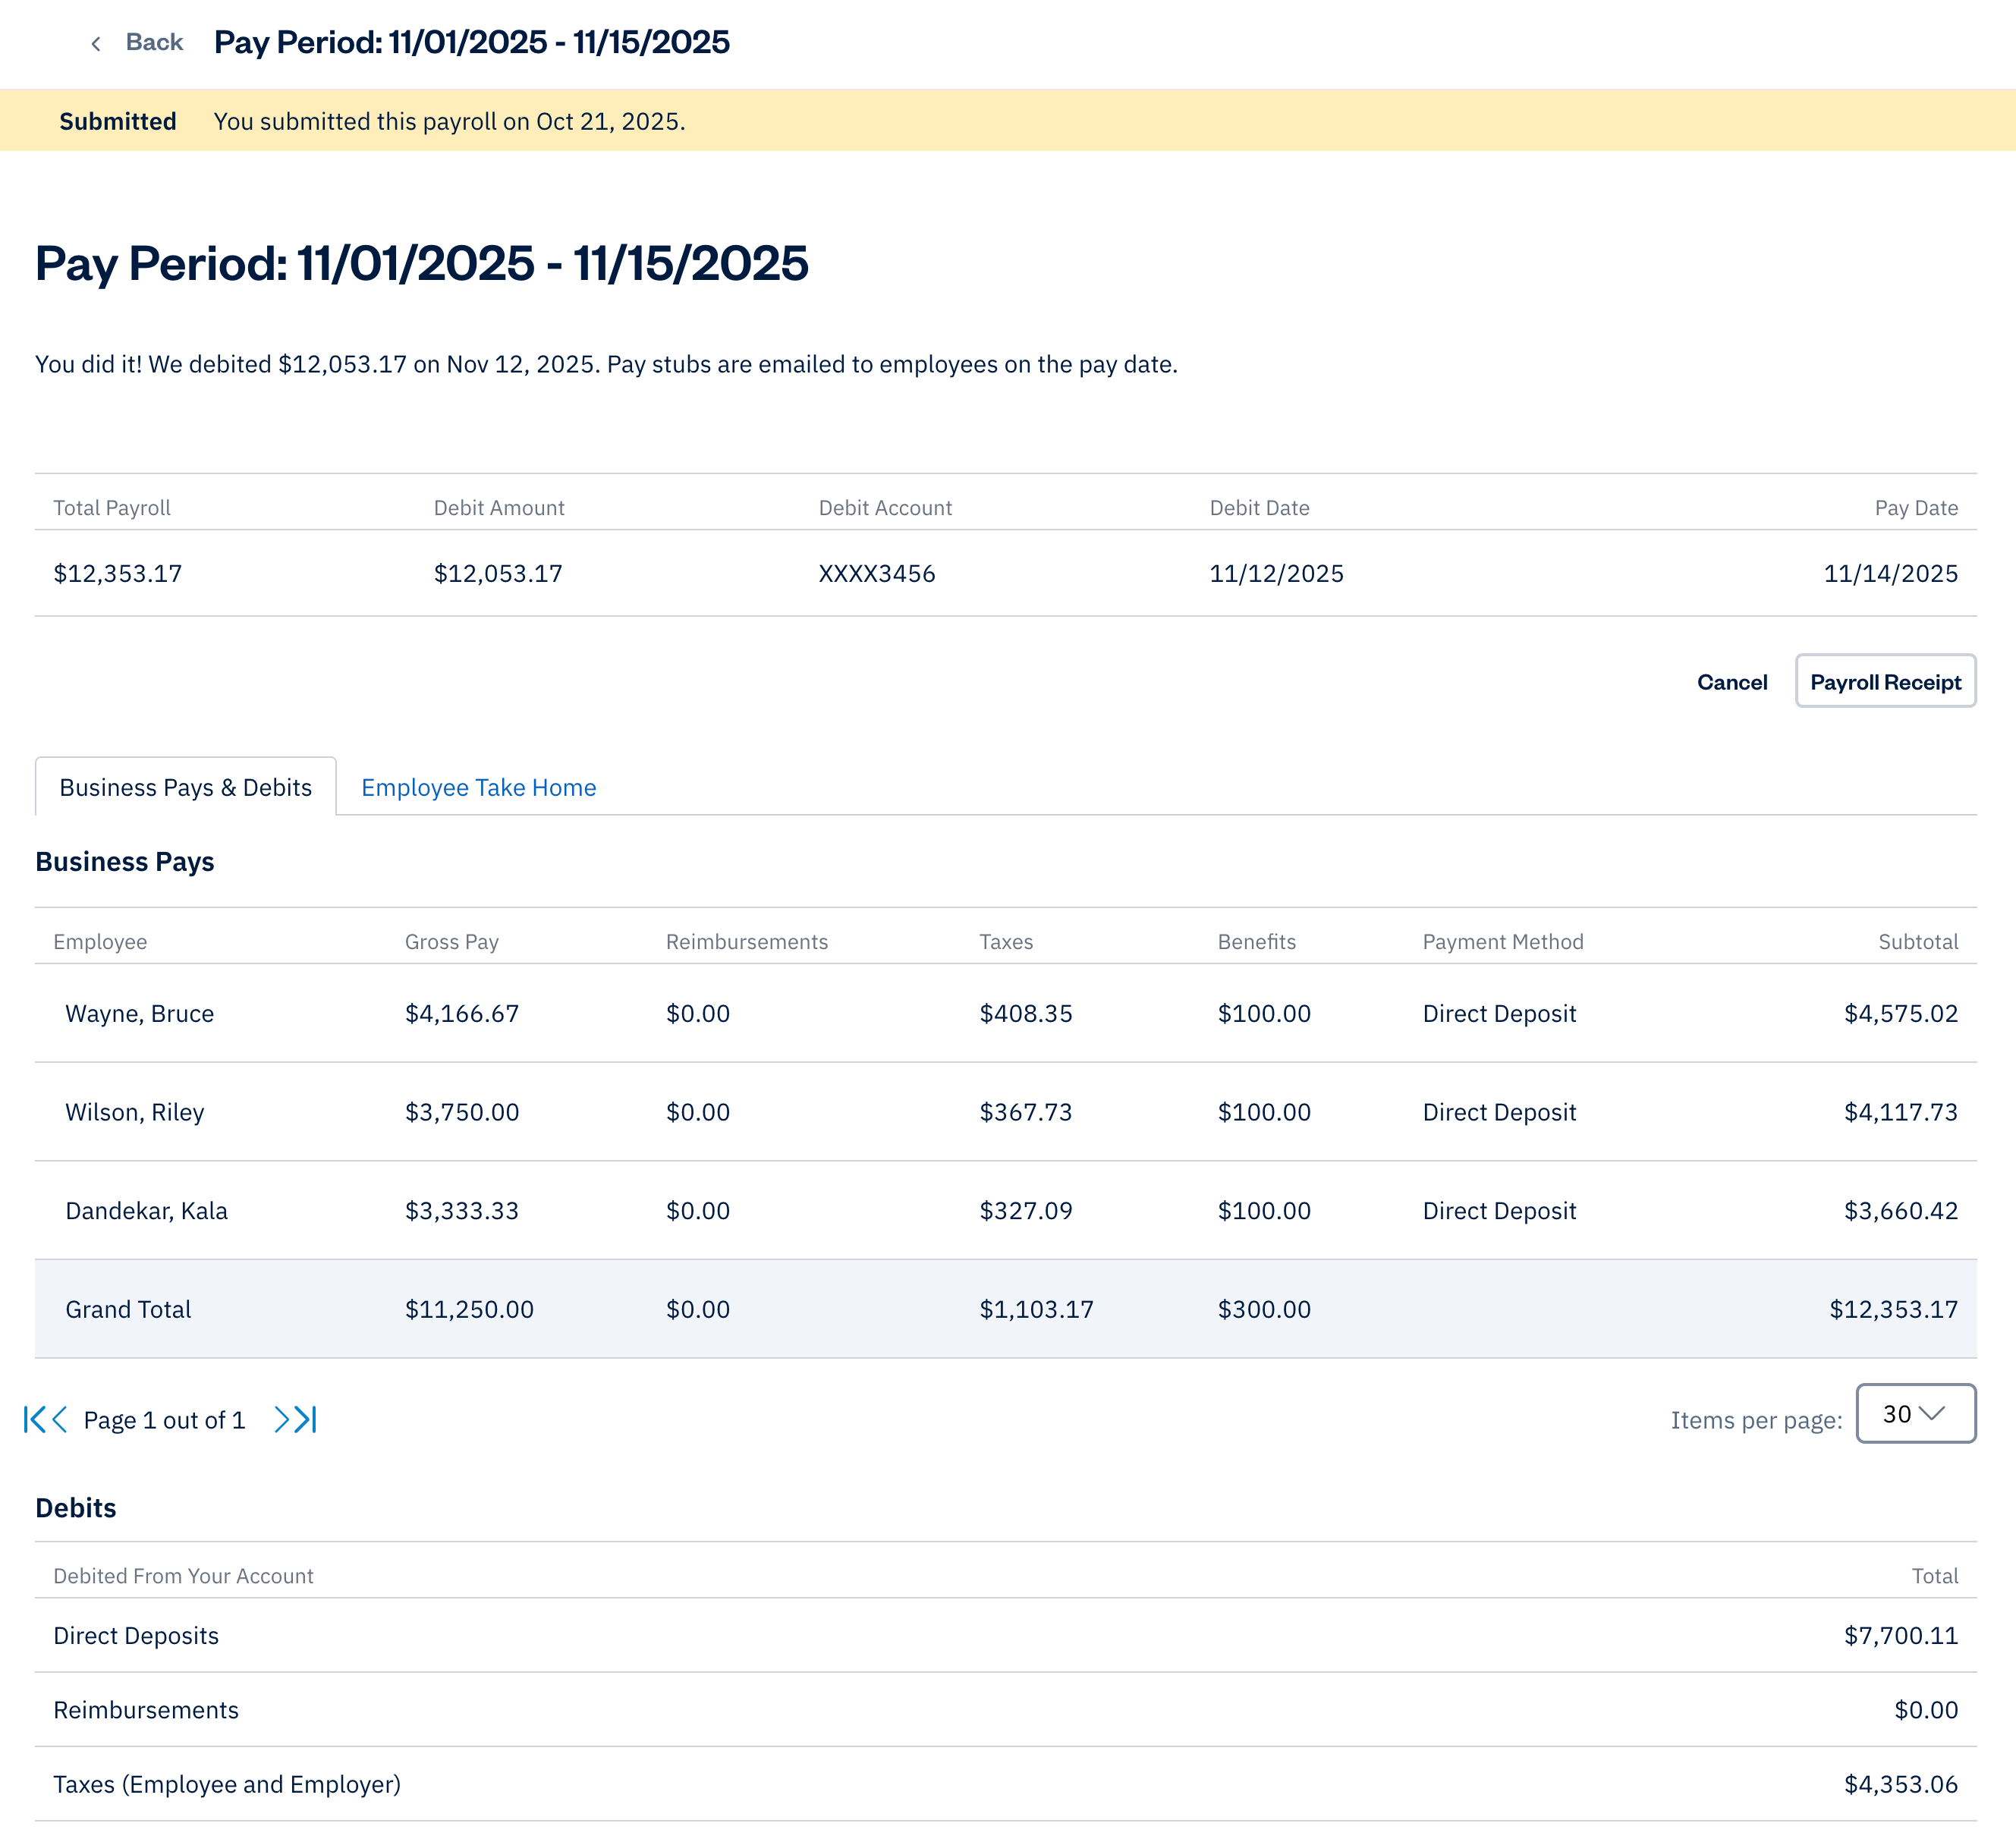Go to the previous page of results
2016x1842 pixels.
60,1419
